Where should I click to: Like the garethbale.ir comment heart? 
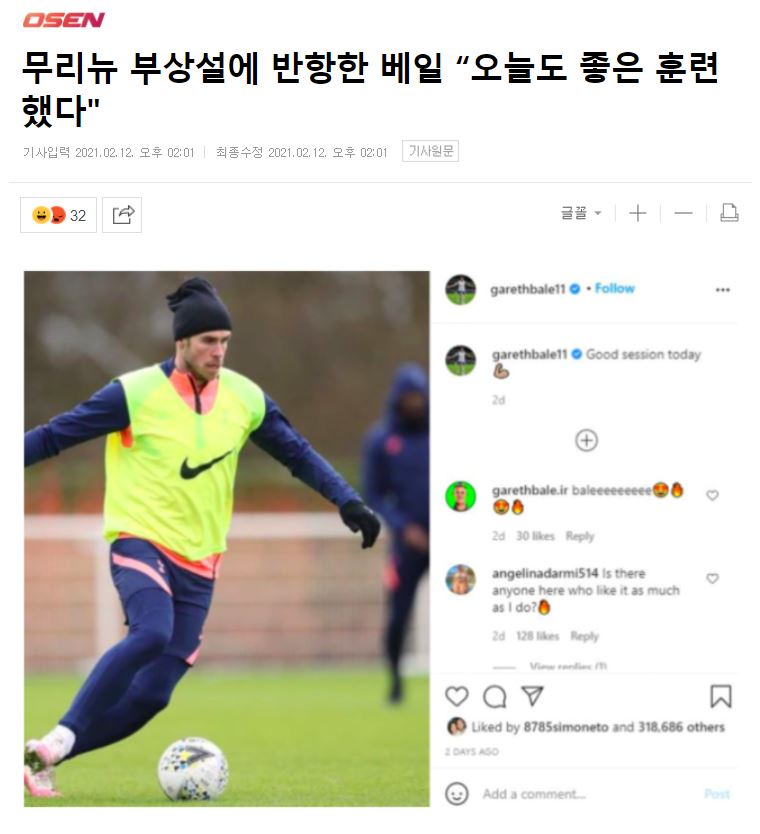pos(712,495)
